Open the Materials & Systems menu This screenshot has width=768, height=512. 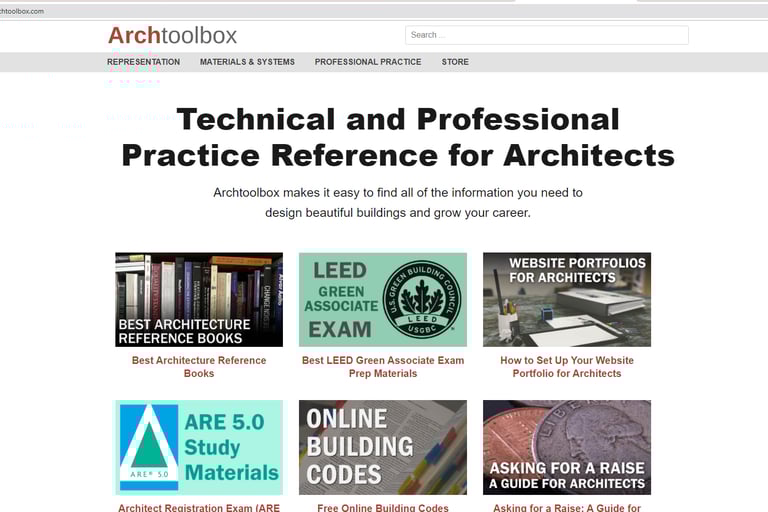tap(247, 62)
